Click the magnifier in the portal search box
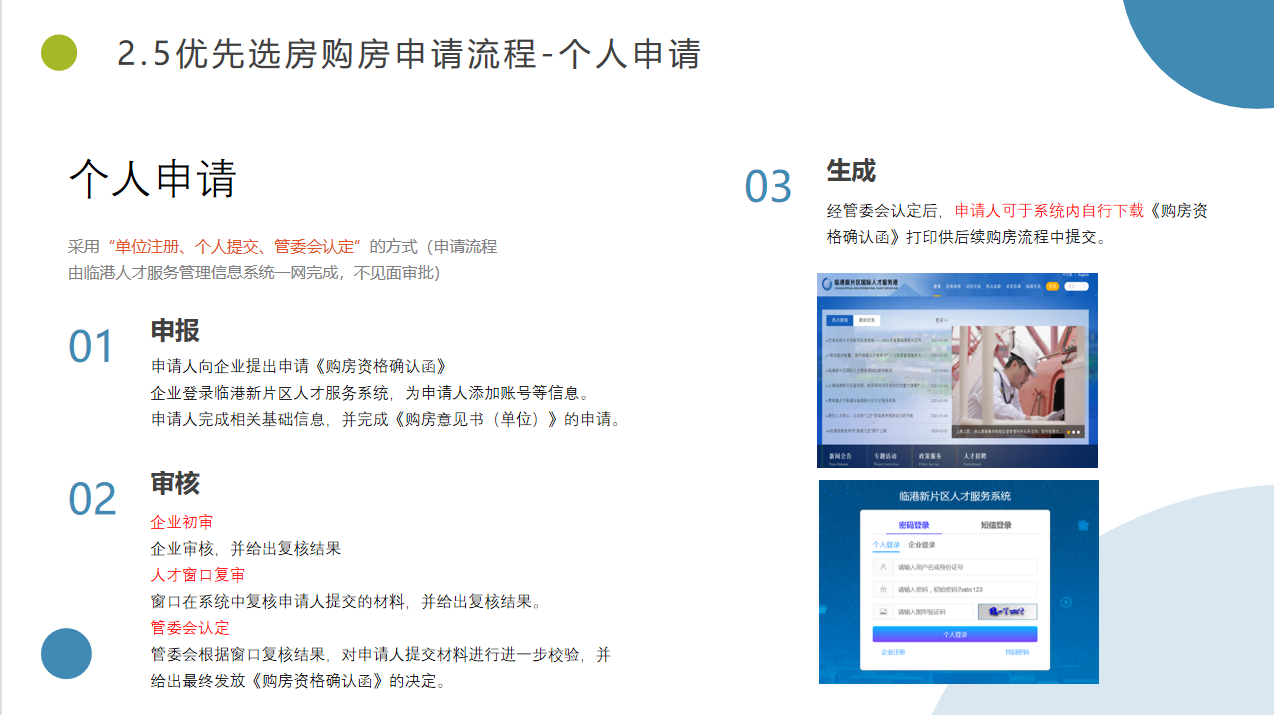 pos(1085,286)
